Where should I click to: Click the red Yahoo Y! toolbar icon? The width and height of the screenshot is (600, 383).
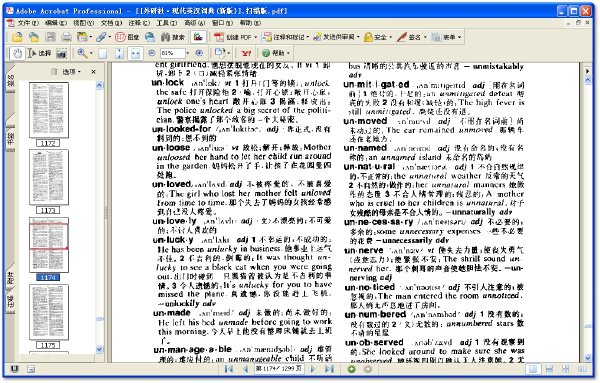point(246,53)
